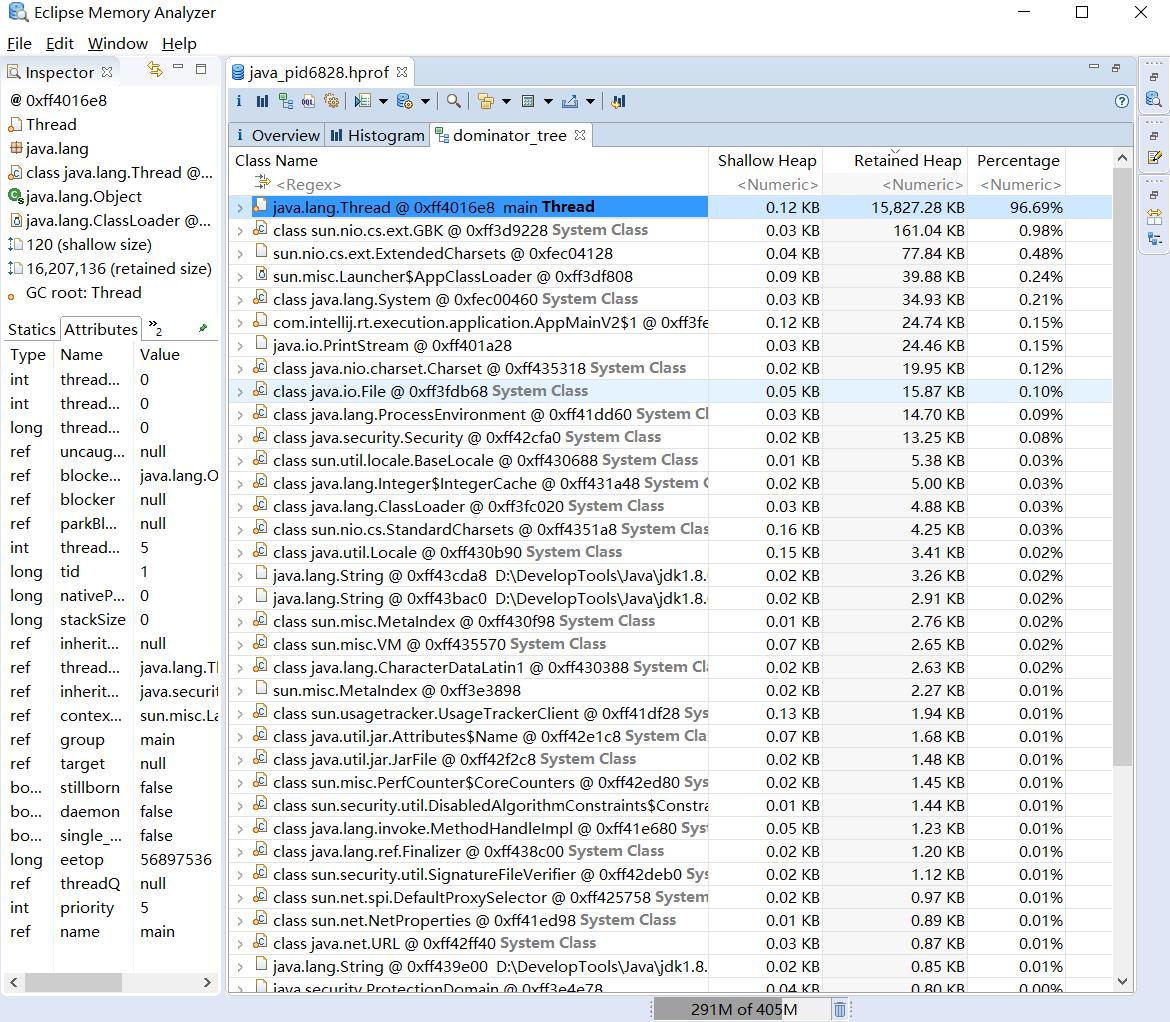Image resolution: width=1170 pixels, height=1022 pixels.
Task: Select class java.lang.System row
Action: (670, 300)
